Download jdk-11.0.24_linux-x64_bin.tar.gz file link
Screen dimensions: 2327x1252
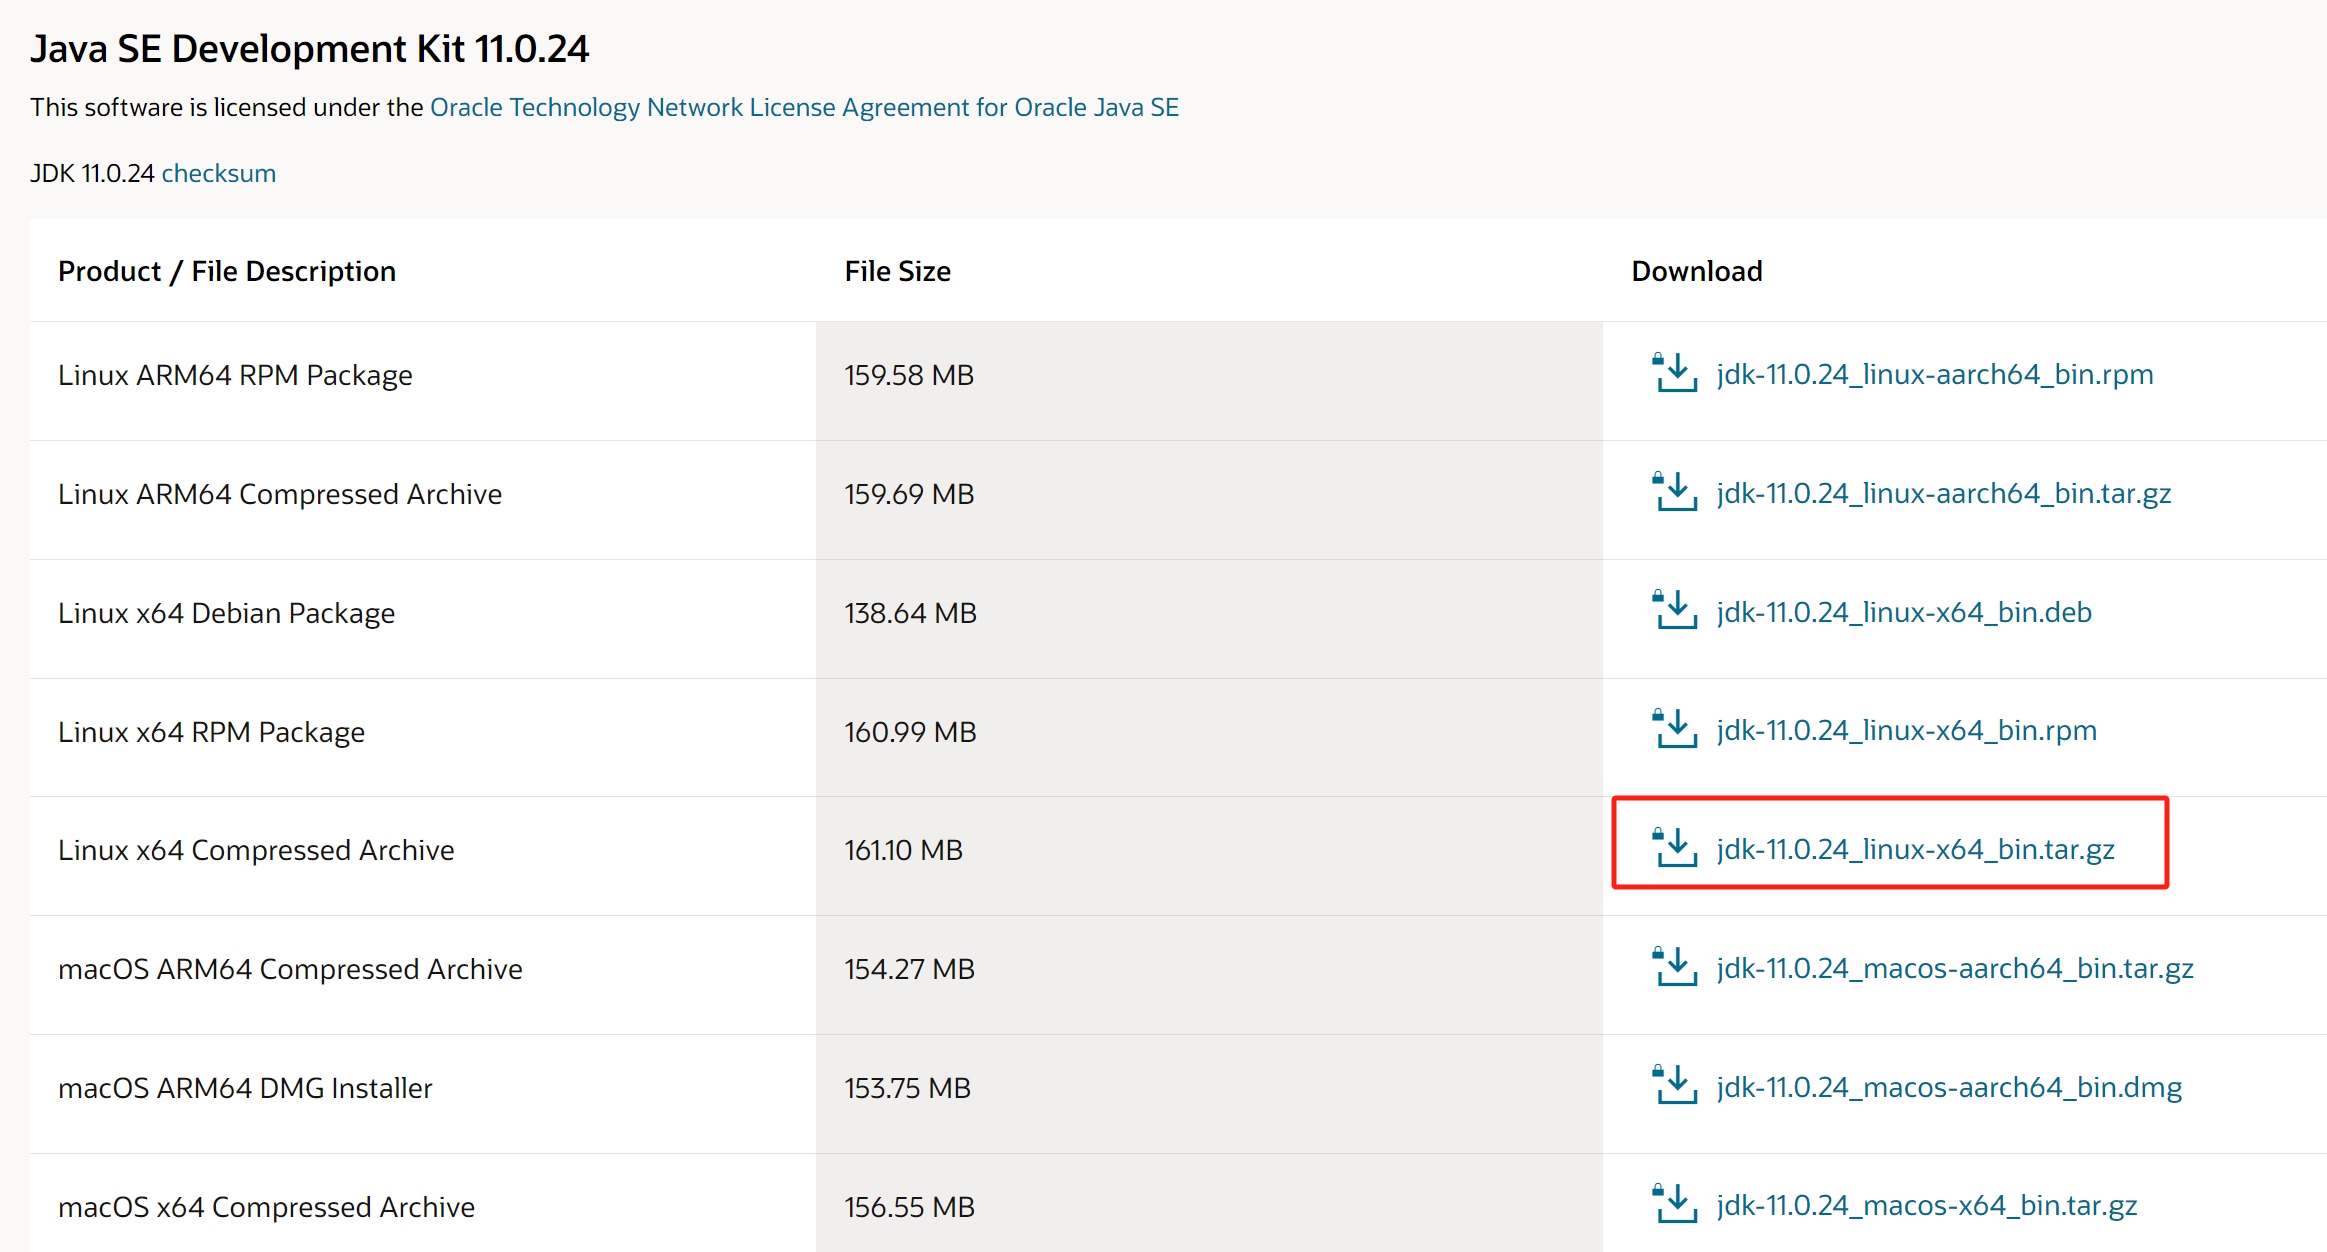[x=1916, y=849]
